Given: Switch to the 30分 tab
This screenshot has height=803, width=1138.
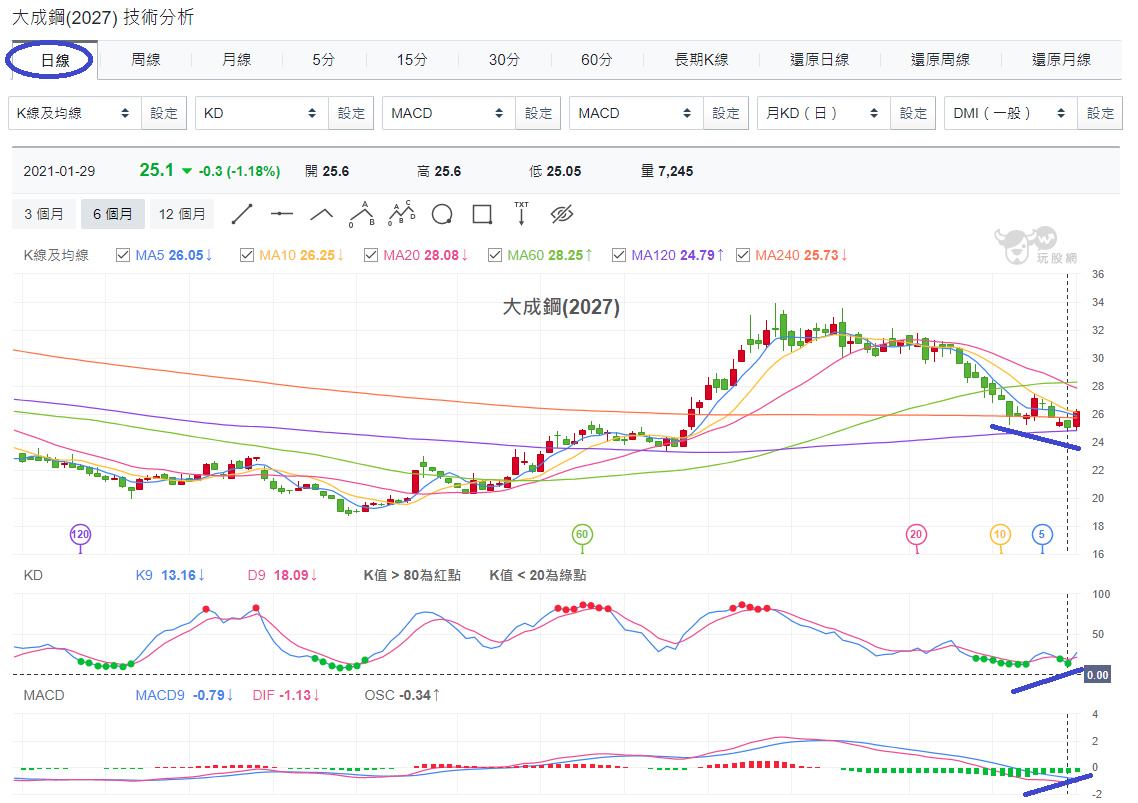Looking at the screenshot, I should tap(504, 60).
